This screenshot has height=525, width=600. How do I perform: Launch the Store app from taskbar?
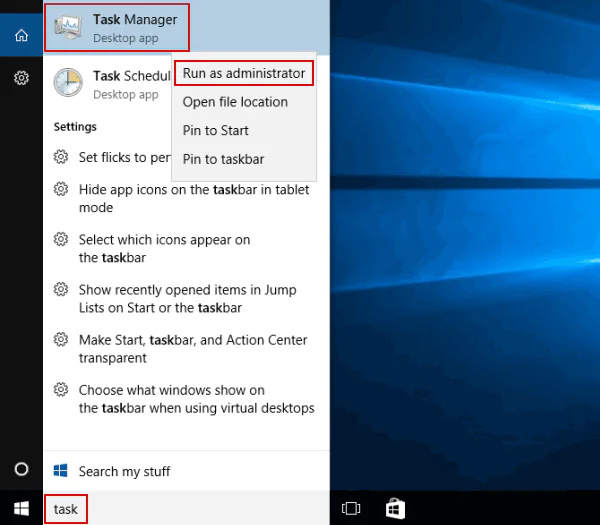pos(396,508)
